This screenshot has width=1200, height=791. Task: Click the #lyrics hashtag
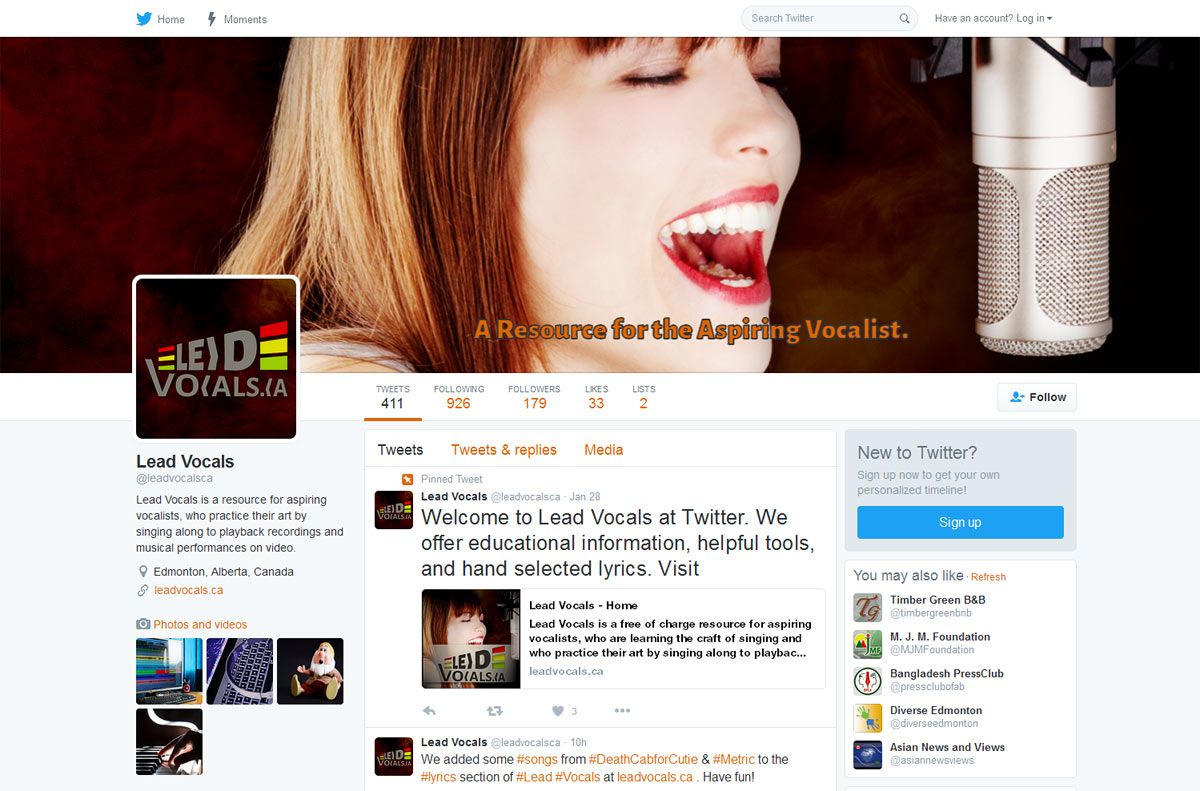pos(439,777)
